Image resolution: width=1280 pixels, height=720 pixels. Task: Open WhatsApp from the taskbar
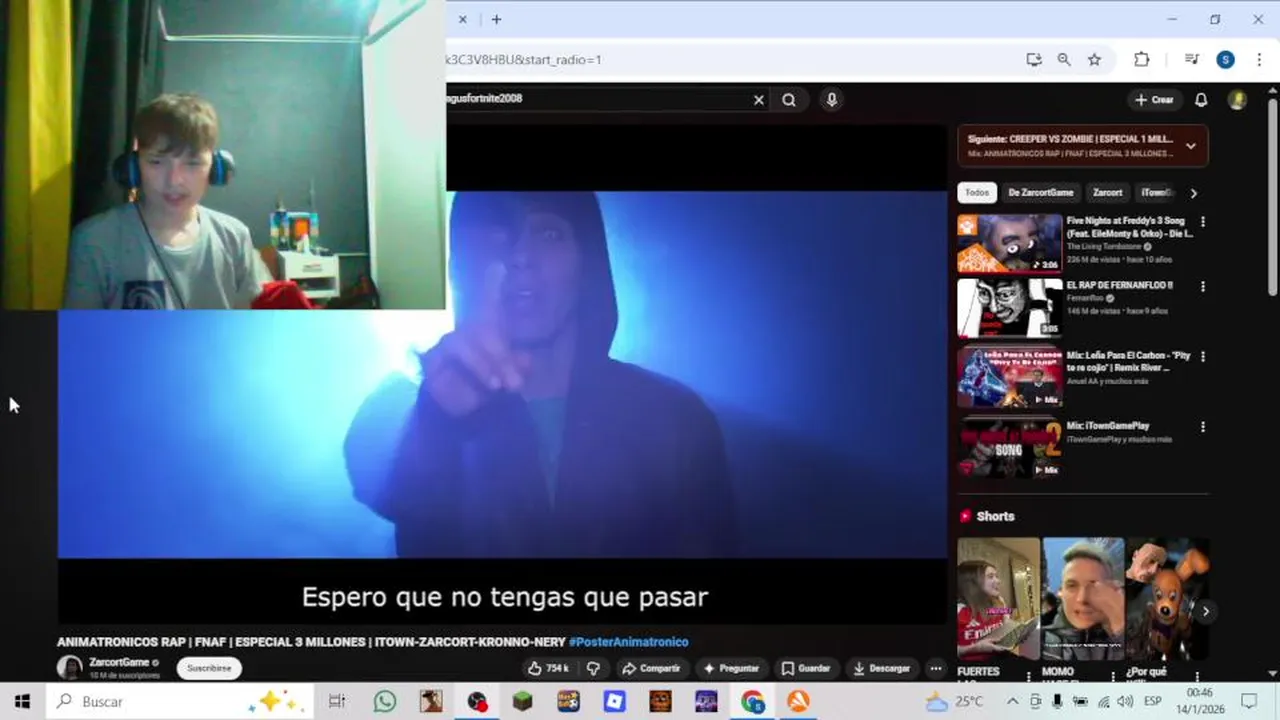point(385,701)
